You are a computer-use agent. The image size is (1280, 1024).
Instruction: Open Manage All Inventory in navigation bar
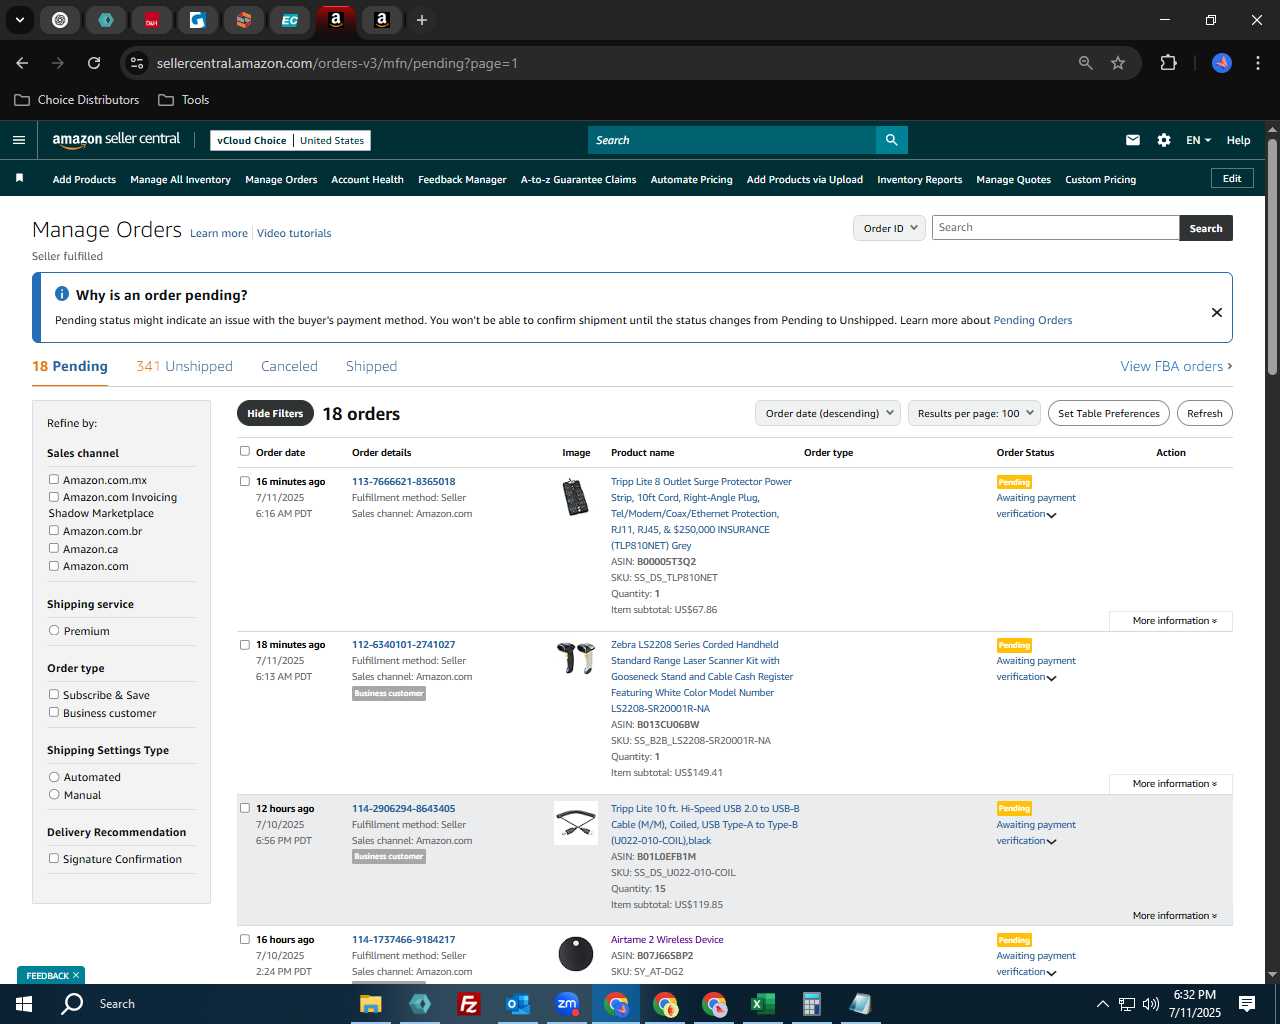(x=180, y=180)
